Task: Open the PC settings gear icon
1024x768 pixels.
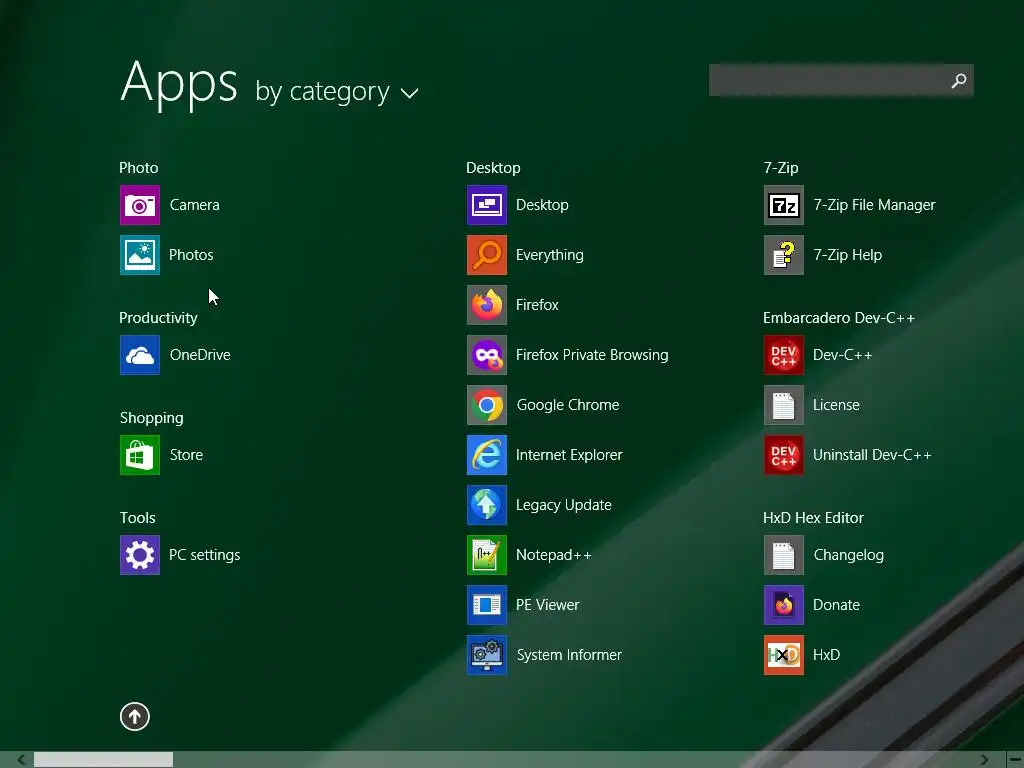Action: [x=140, y=555]
